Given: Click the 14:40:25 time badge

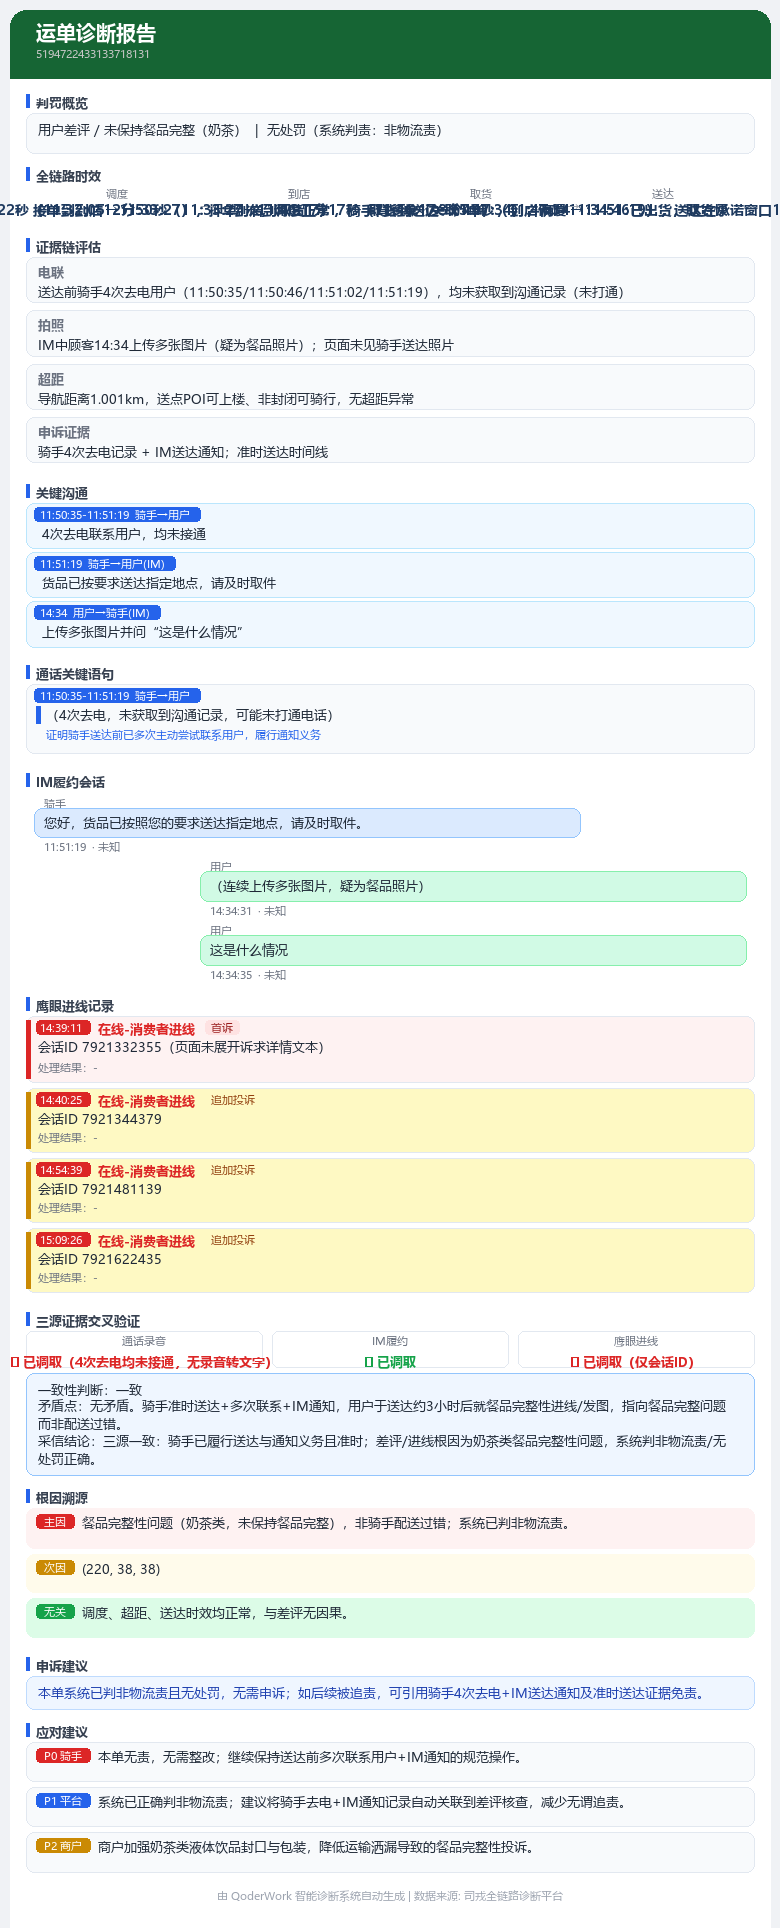Looking at the screenshot, I should 62,1100.
